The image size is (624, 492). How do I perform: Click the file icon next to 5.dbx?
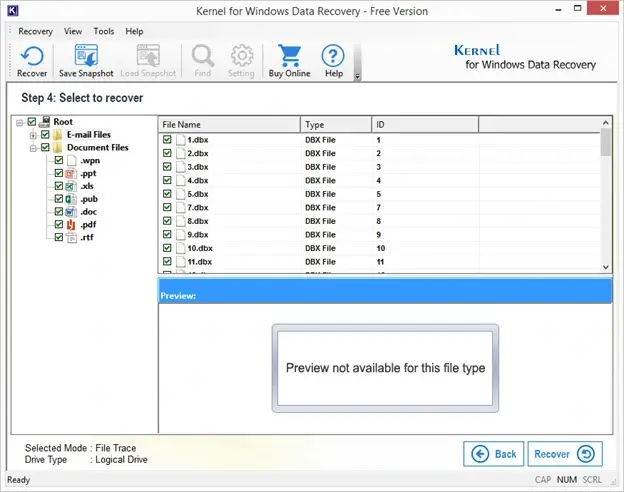181,194
